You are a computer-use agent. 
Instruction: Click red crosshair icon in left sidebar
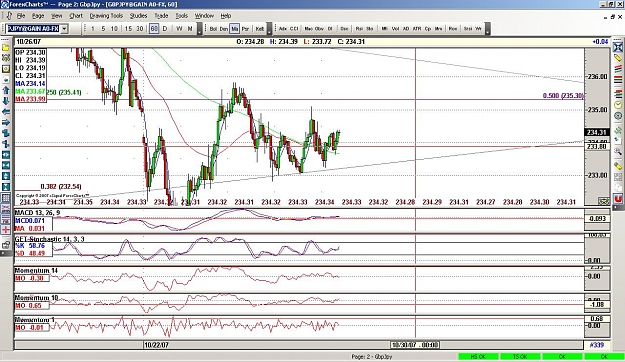[6, 230]
